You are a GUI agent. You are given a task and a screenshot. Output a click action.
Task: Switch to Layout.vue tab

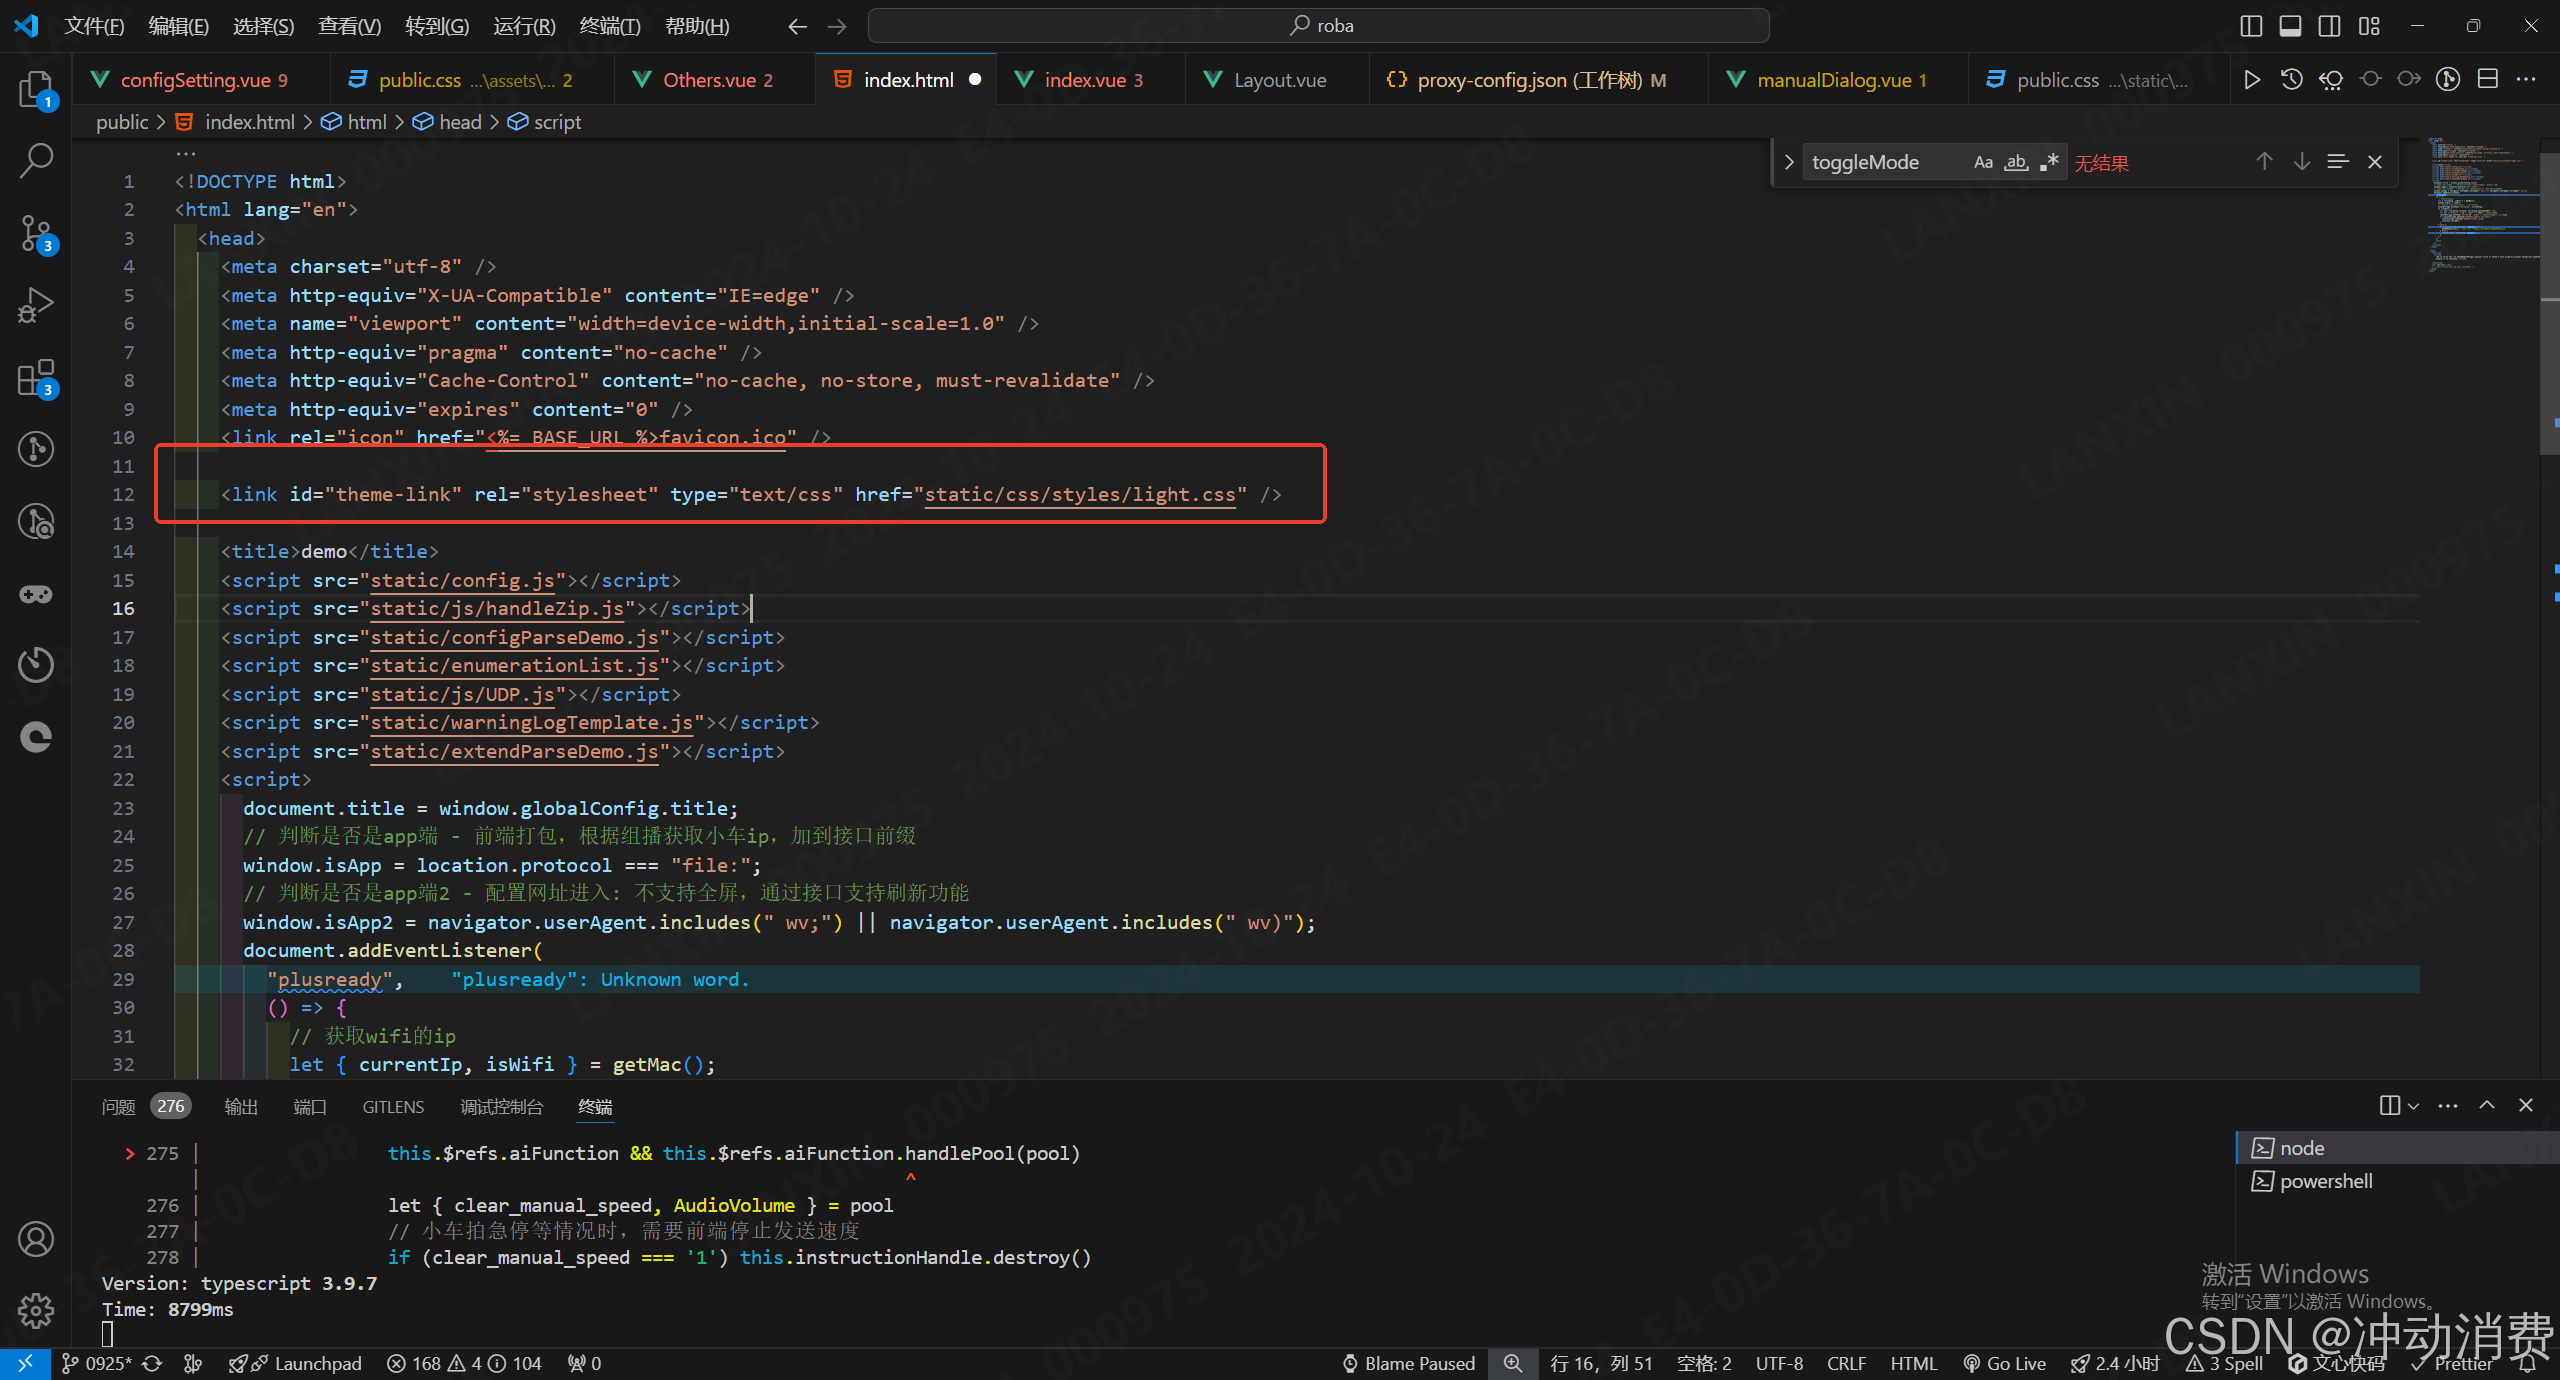point(1278,80)
